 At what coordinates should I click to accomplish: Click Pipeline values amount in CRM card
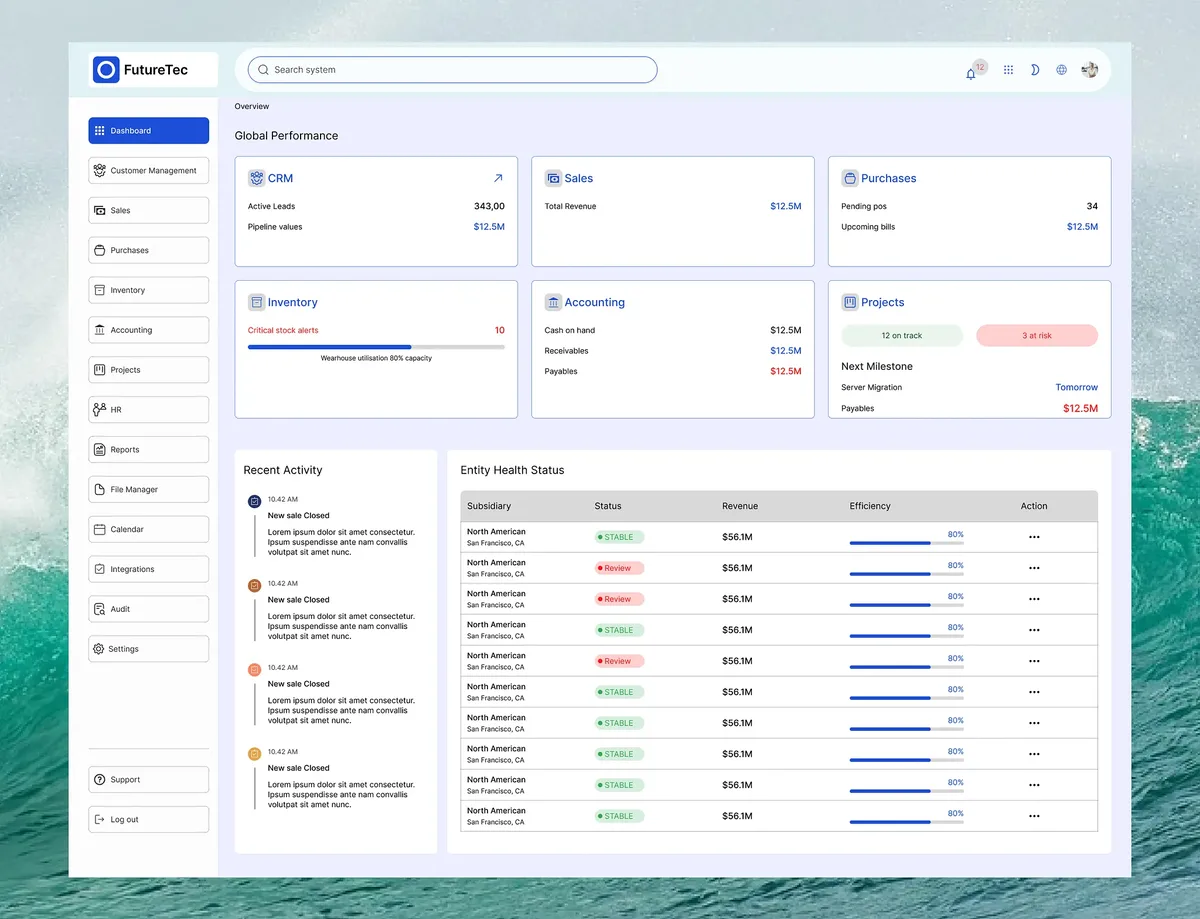click(x=489, y=227)
